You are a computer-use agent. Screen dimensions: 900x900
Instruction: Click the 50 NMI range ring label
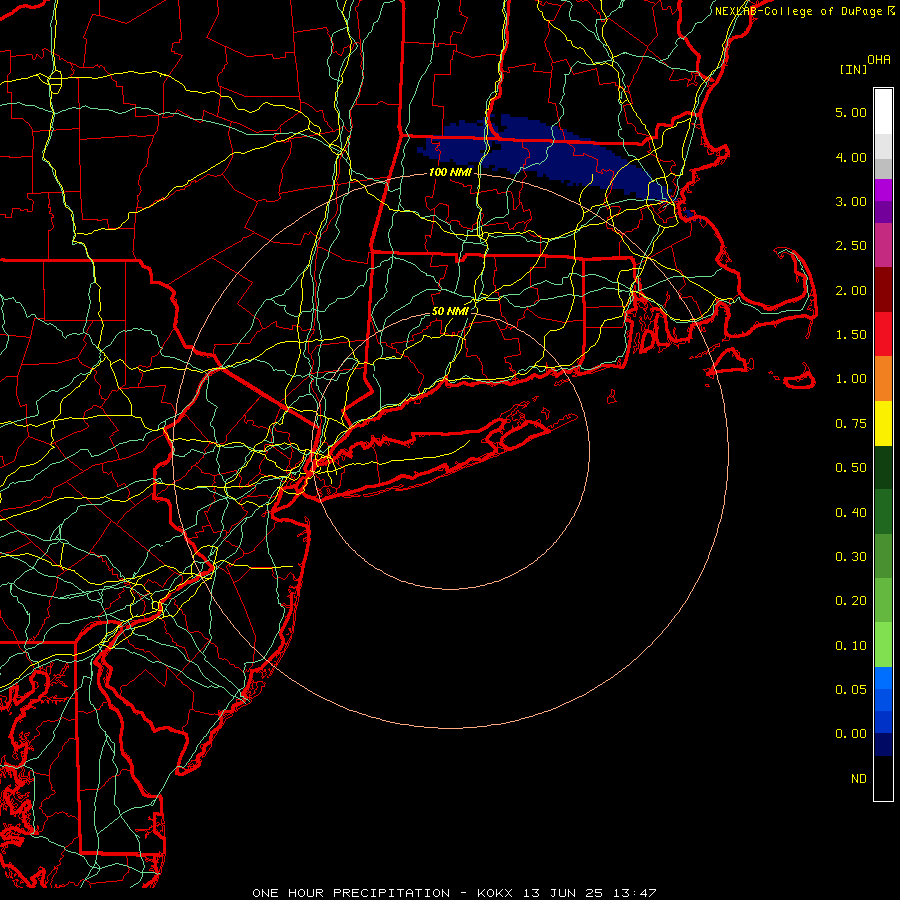pos(450,311)
